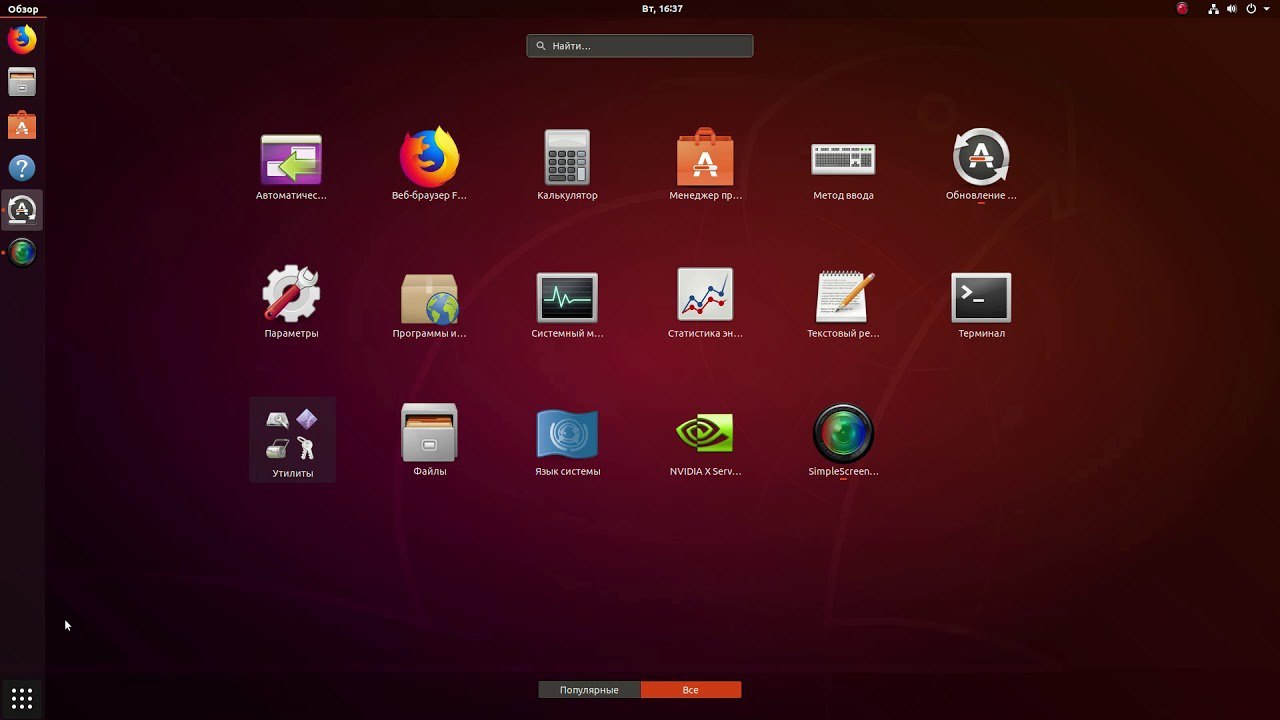Click the network icon in the top bar

tap(1214, 8)
